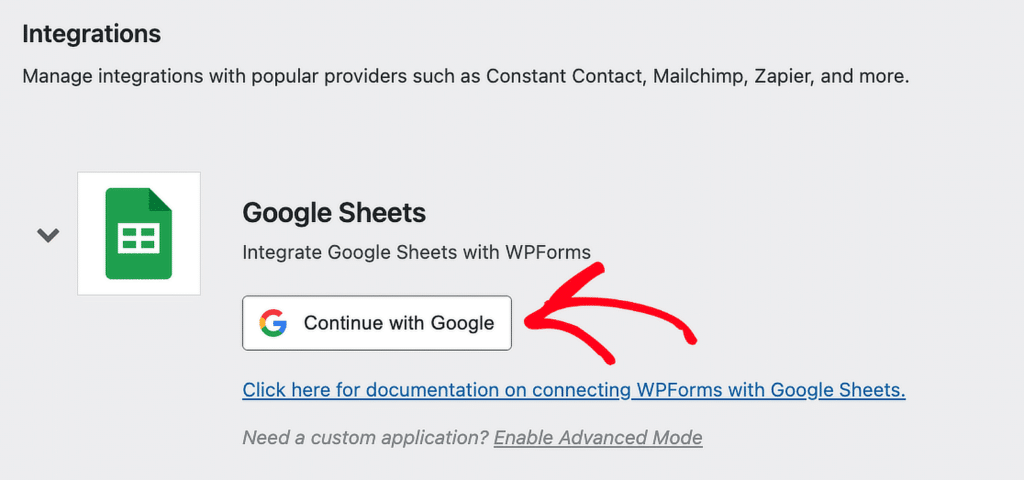Enable Advanced Mode via the link
The height and width of the screenshot is (480, 1024).
coord(597,438)
